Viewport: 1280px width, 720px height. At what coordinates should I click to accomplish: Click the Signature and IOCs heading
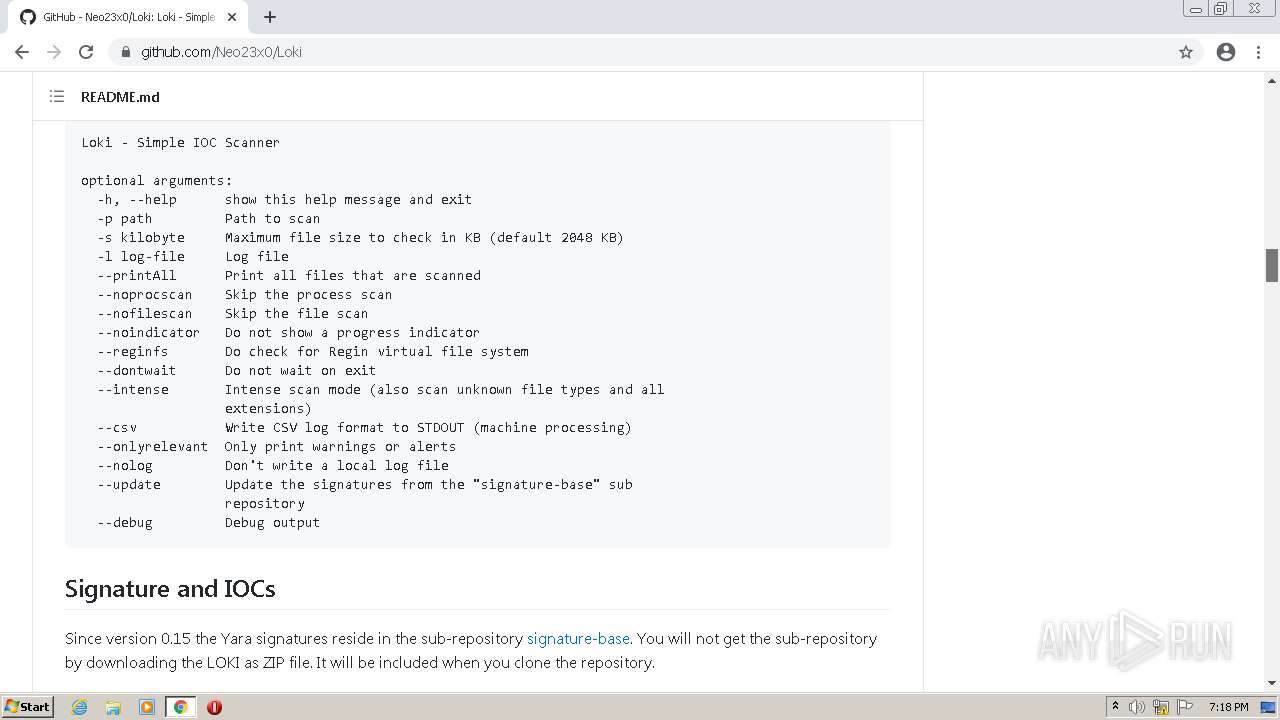170,588
